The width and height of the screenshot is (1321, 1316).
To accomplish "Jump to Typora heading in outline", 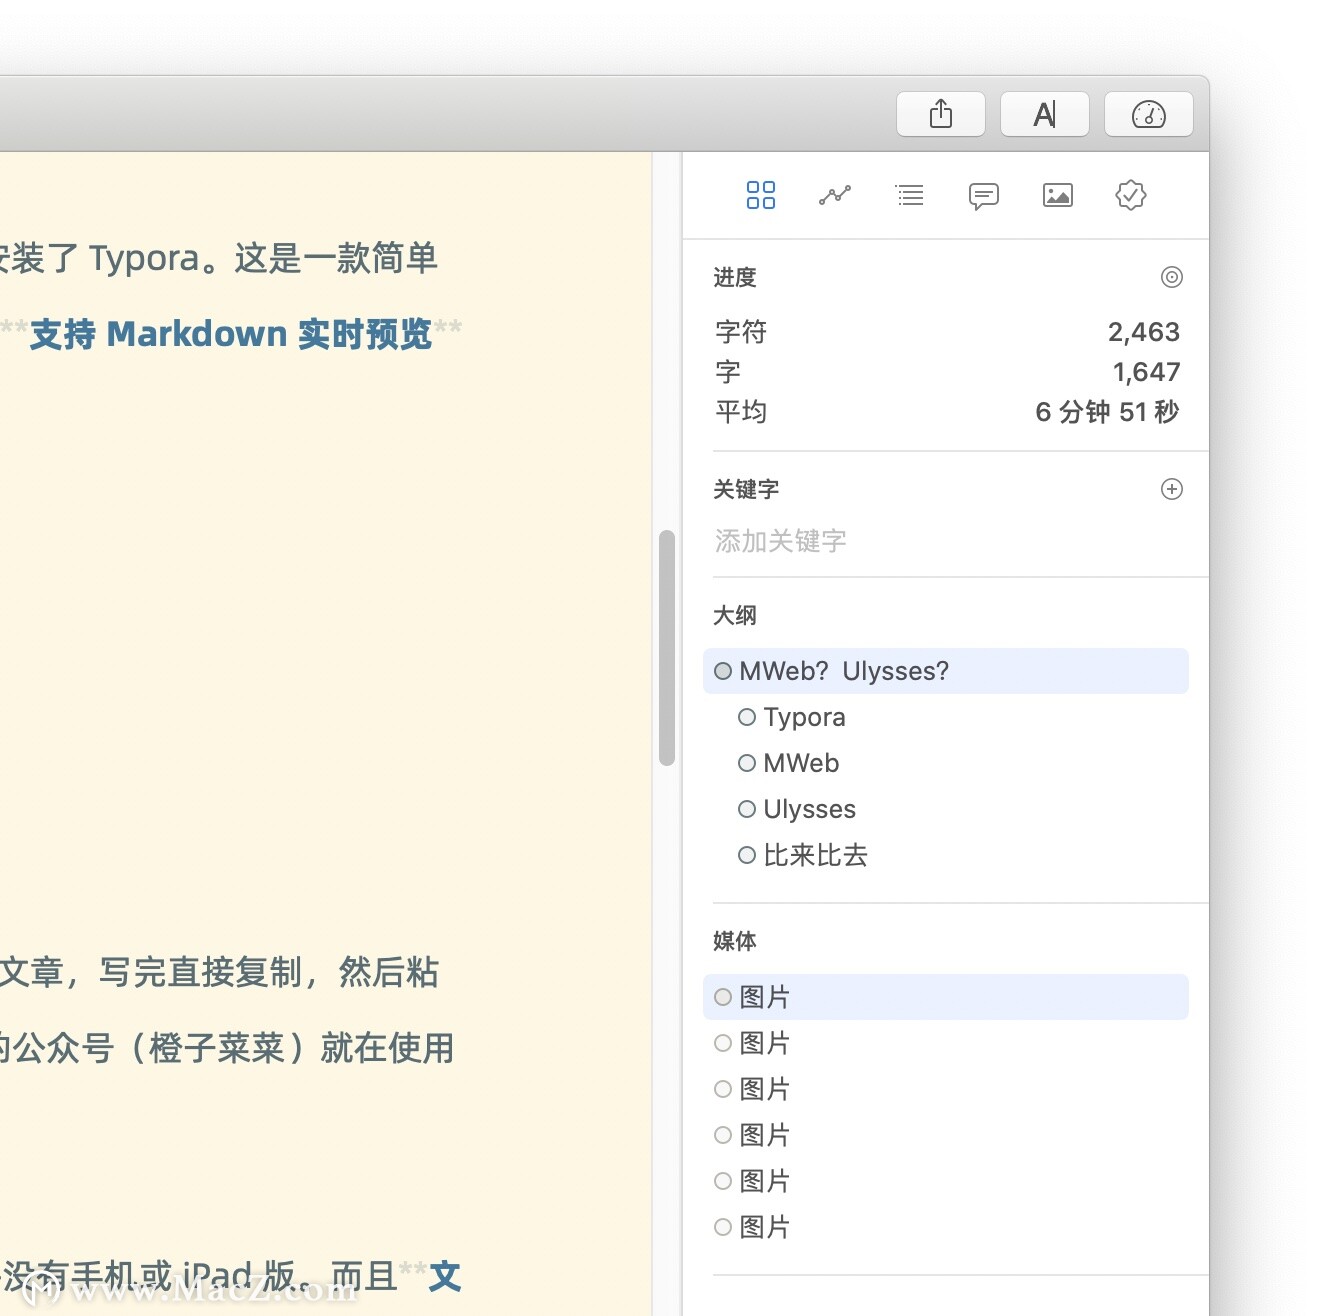I will [x=804, y=717].
